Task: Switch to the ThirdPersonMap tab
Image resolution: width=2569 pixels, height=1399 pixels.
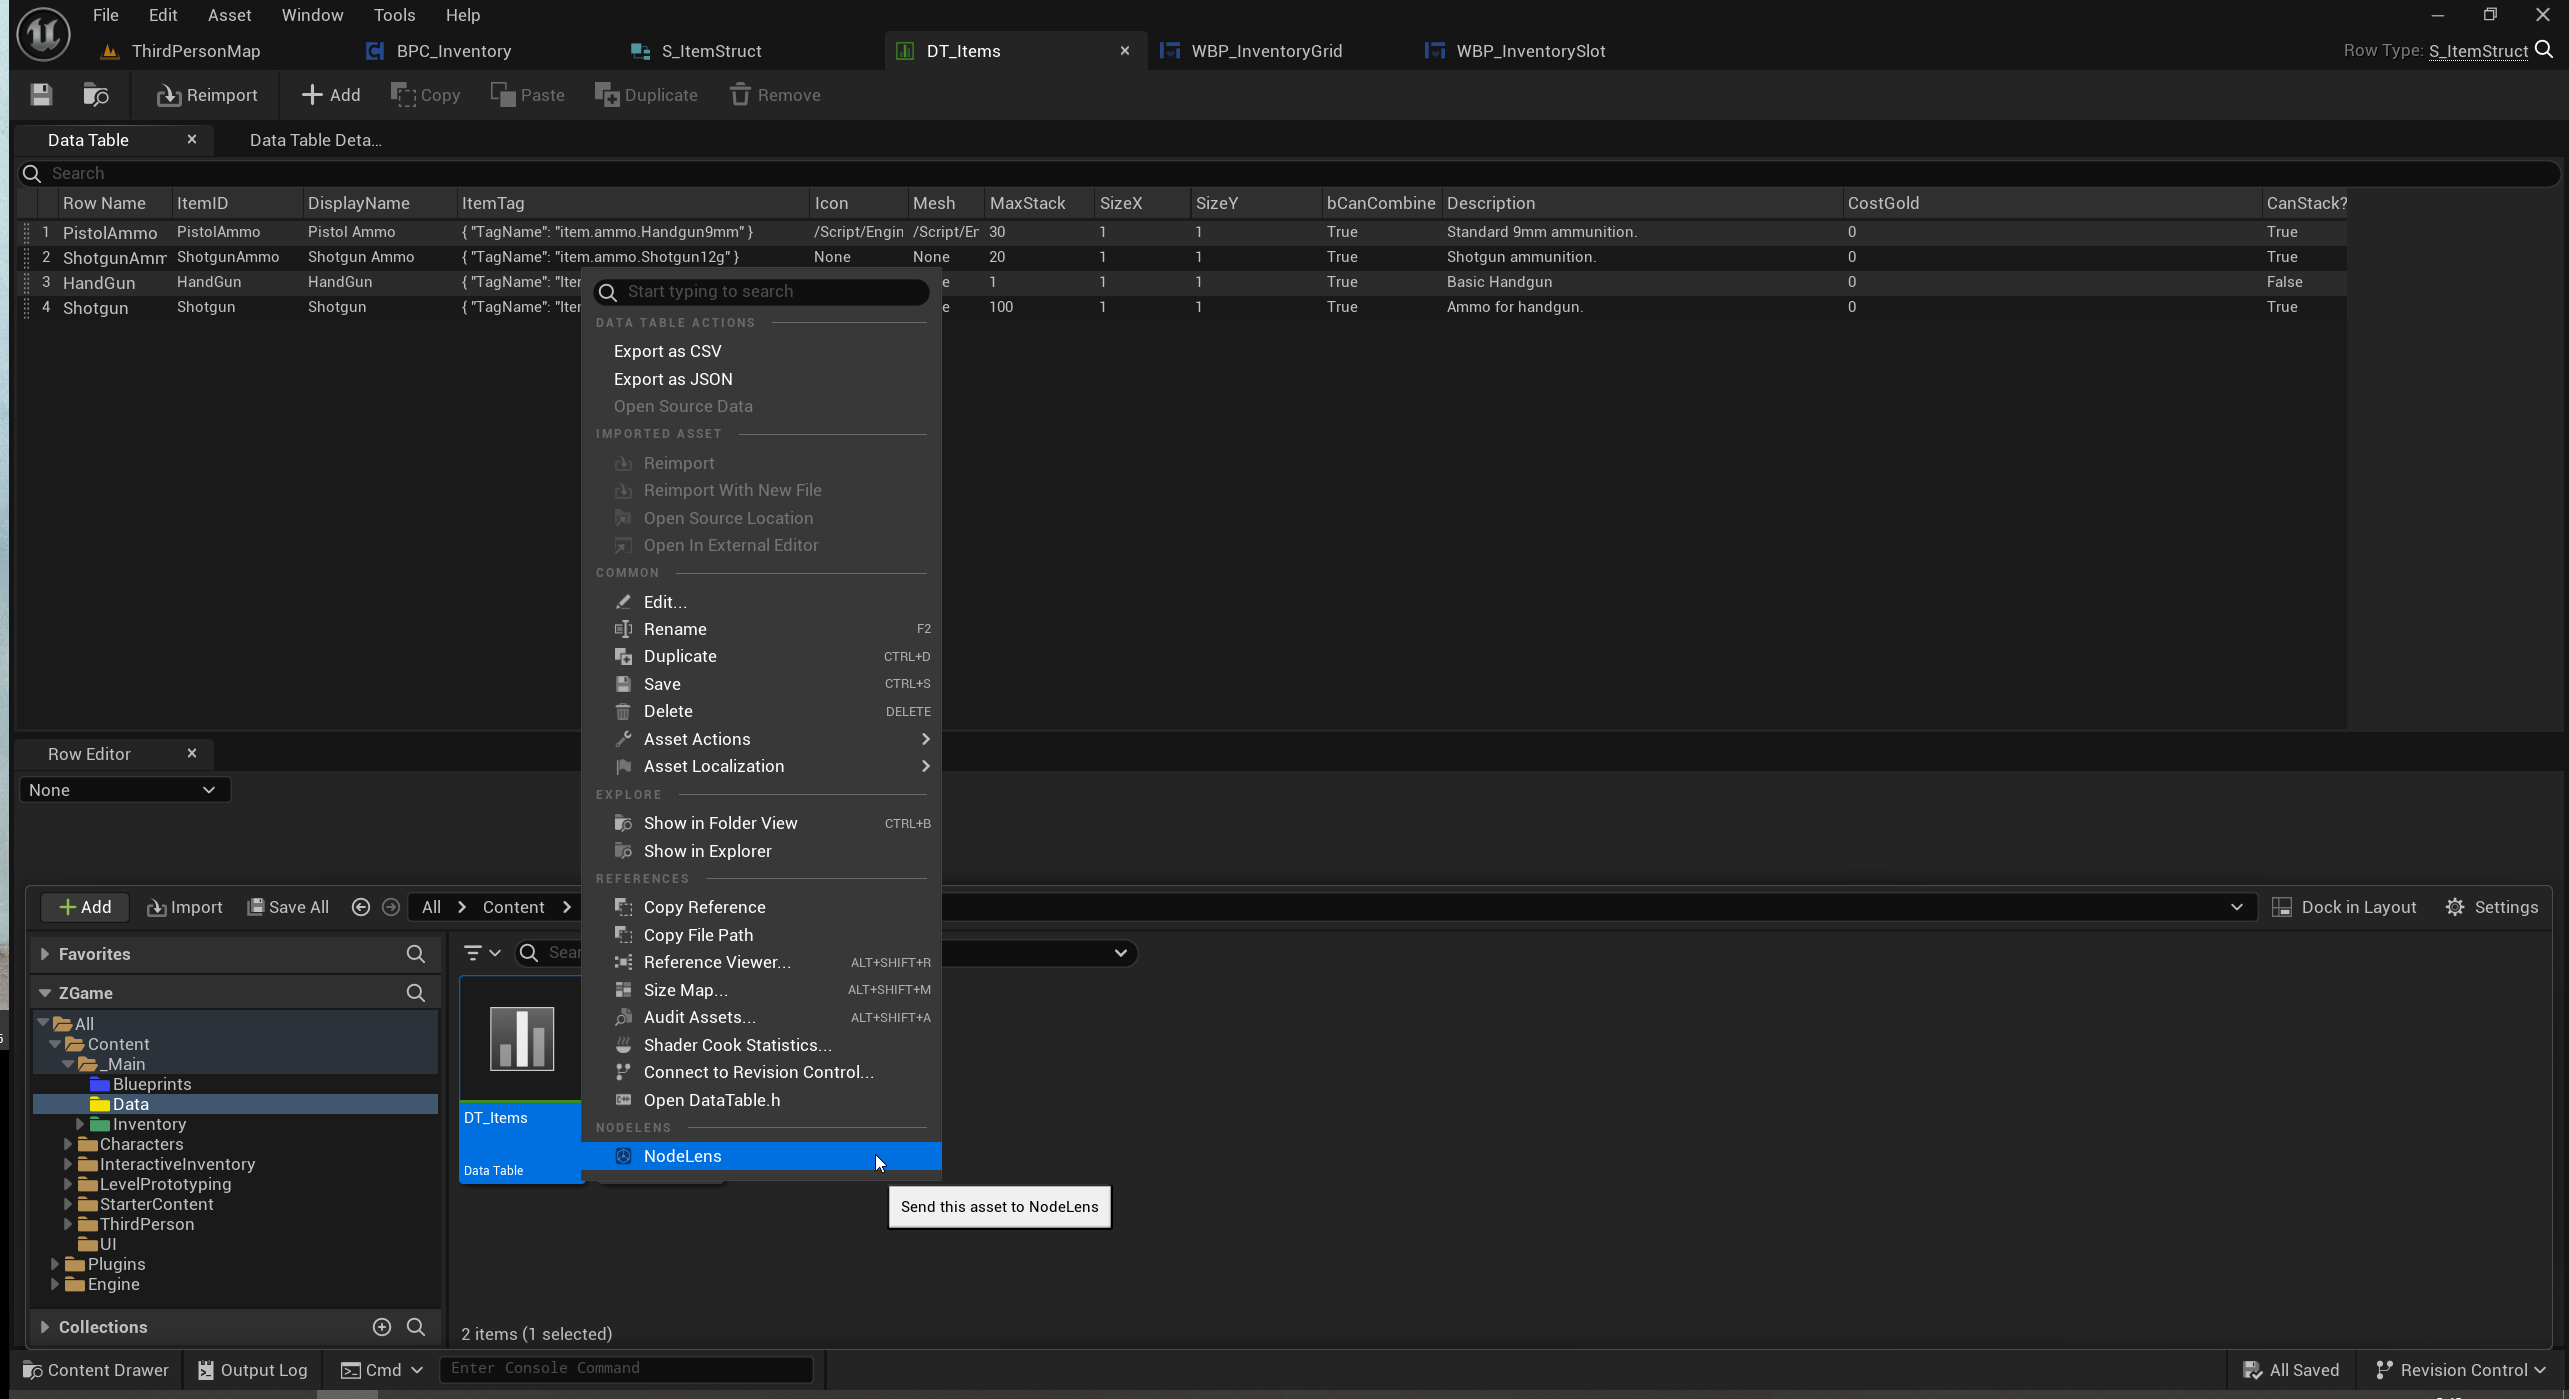Action: (x=195, y=51)
